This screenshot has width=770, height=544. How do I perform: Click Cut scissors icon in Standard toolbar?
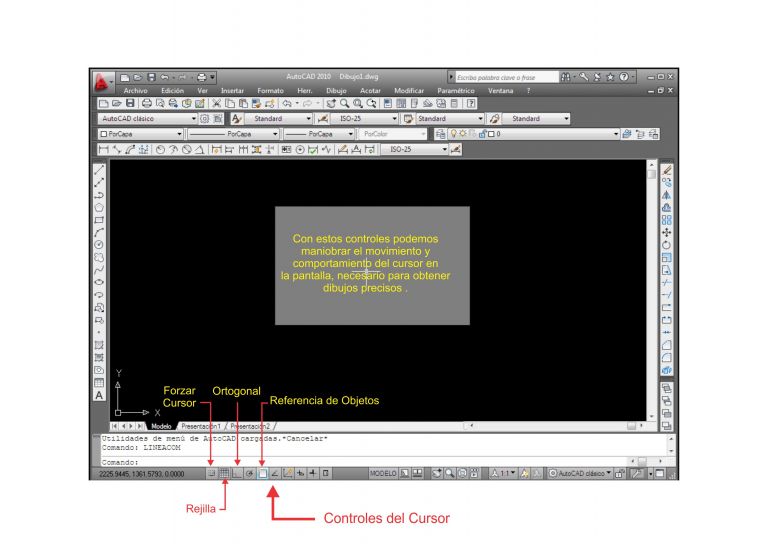click(216, 104)
